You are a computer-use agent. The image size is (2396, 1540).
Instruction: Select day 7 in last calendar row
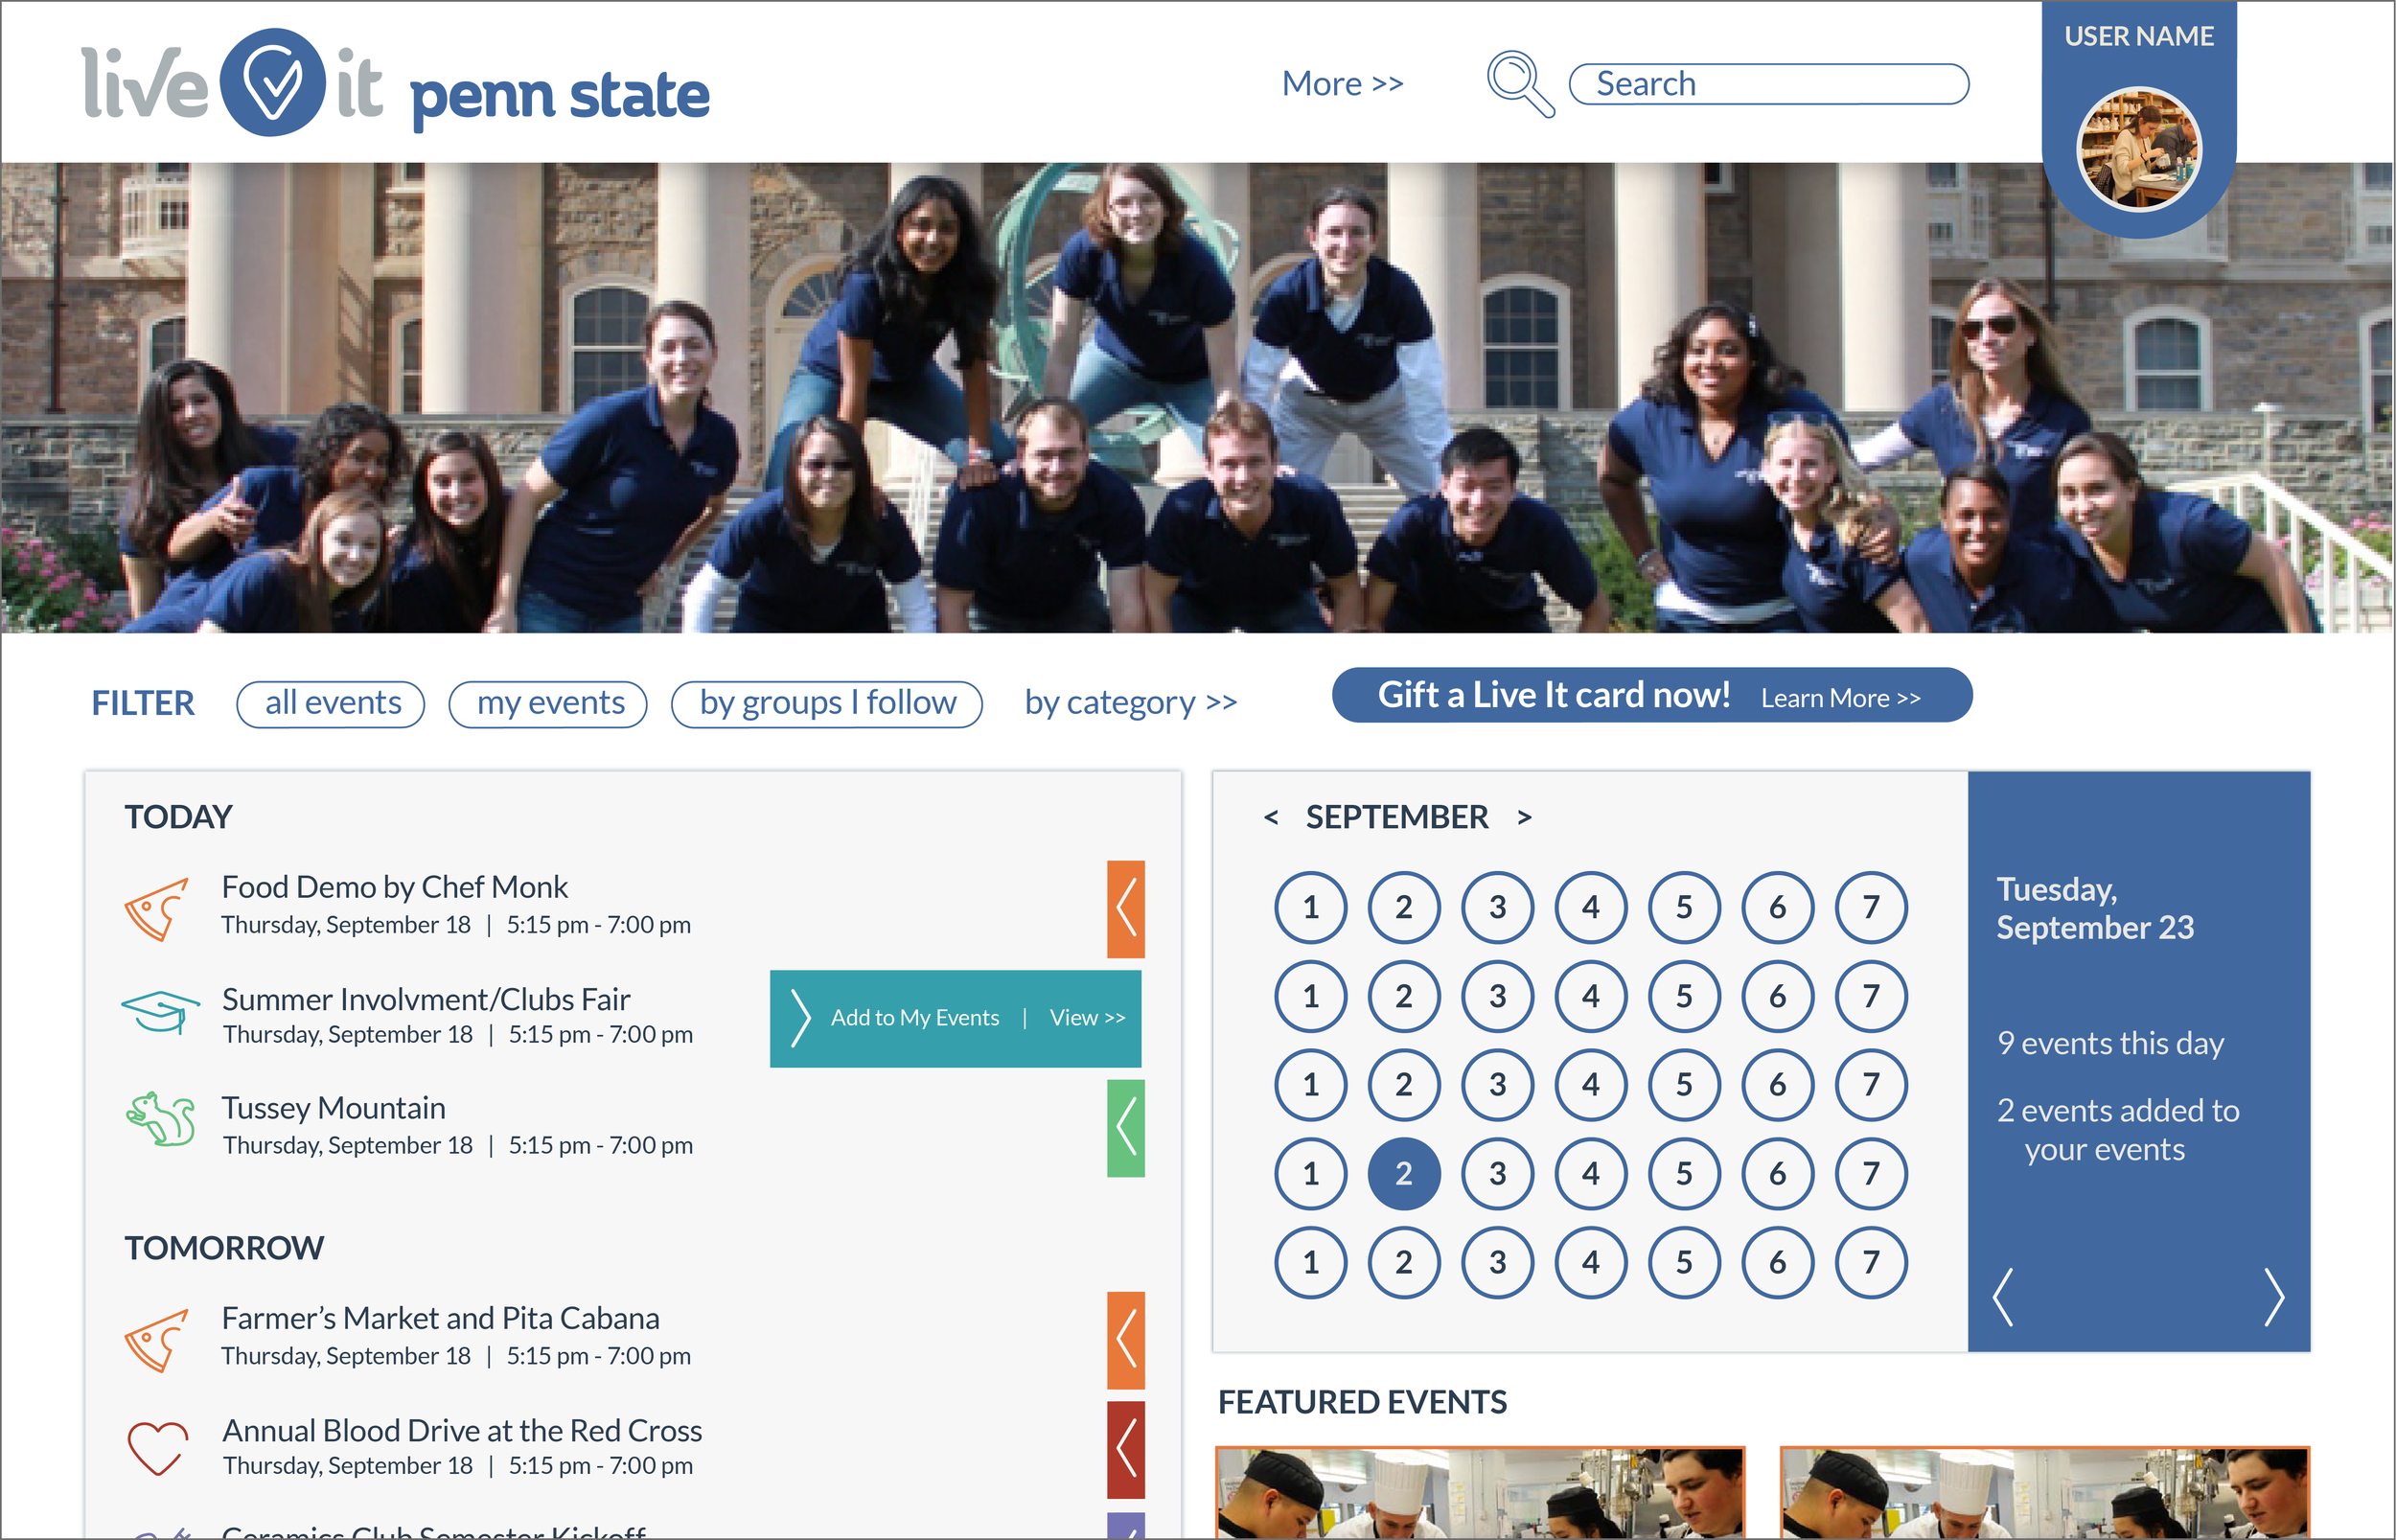point(1871,1263)
